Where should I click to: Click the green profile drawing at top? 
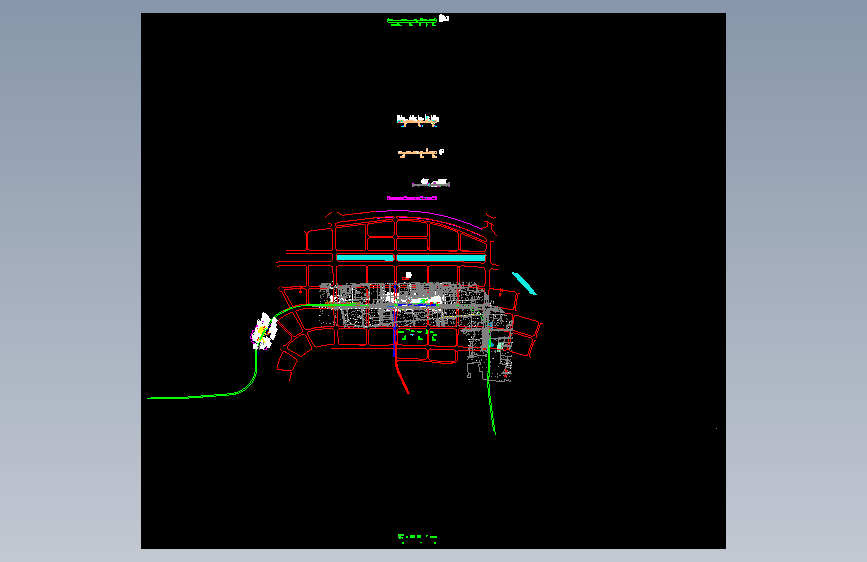point(412,22)
